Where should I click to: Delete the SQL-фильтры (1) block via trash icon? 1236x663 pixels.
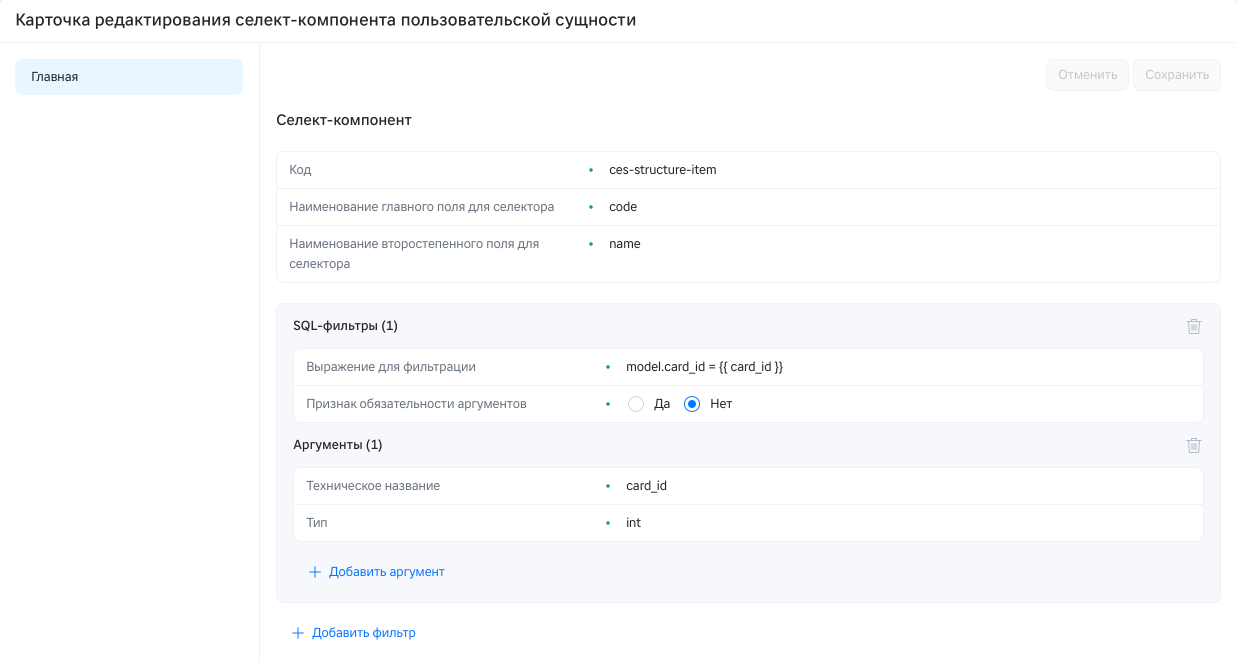point(1194,326)
